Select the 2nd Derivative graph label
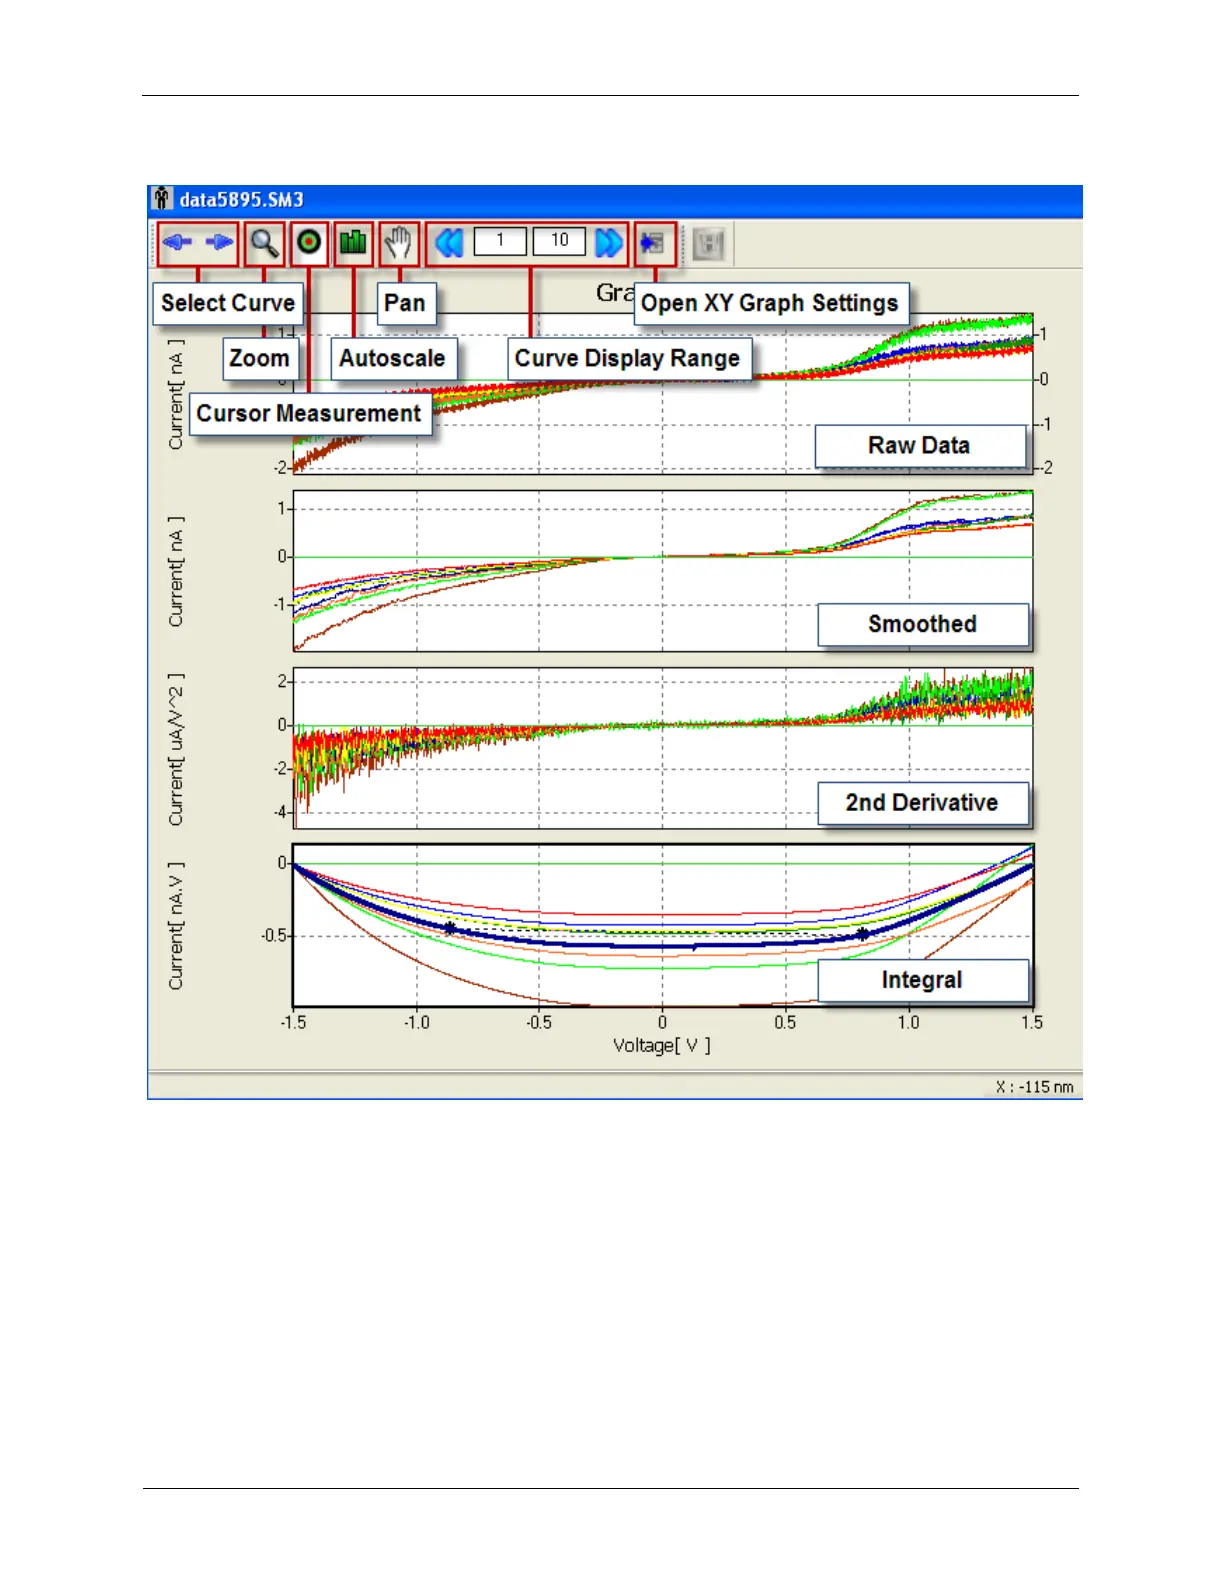The image size is (1224, 1584). click(x=922, y=803)
